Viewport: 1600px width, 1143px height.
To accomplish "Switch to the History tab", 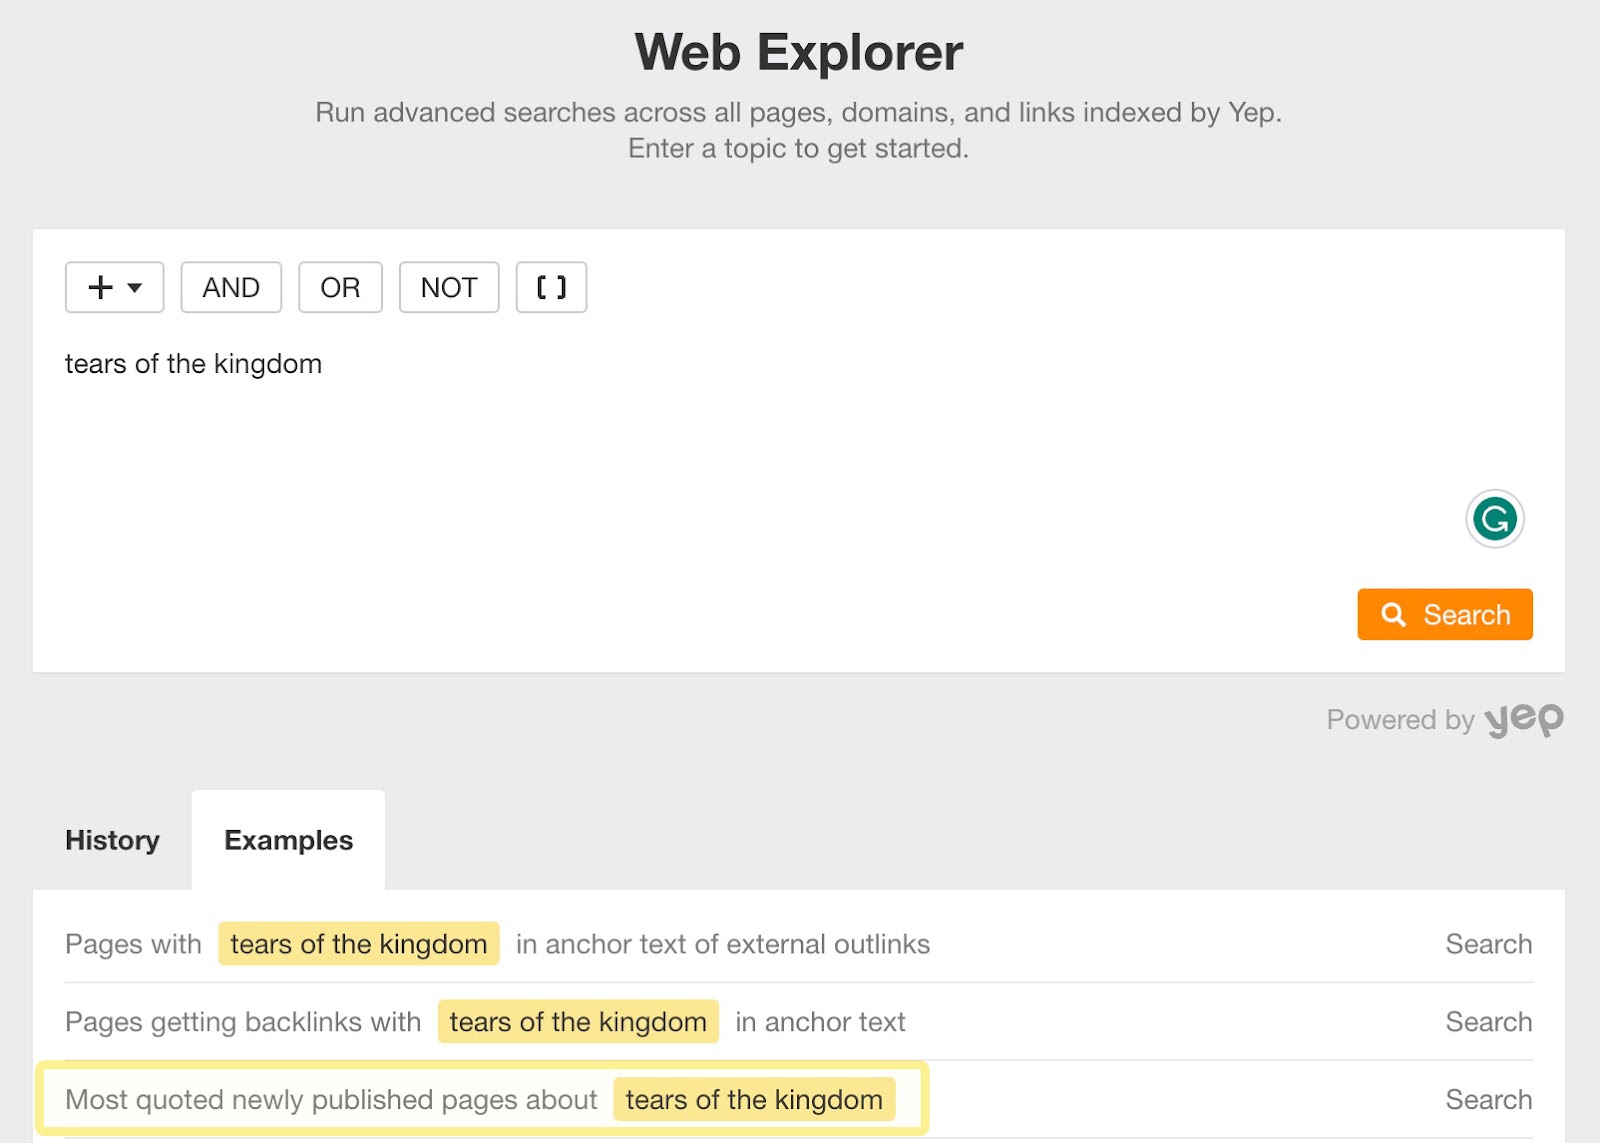I will pos(112,840).
